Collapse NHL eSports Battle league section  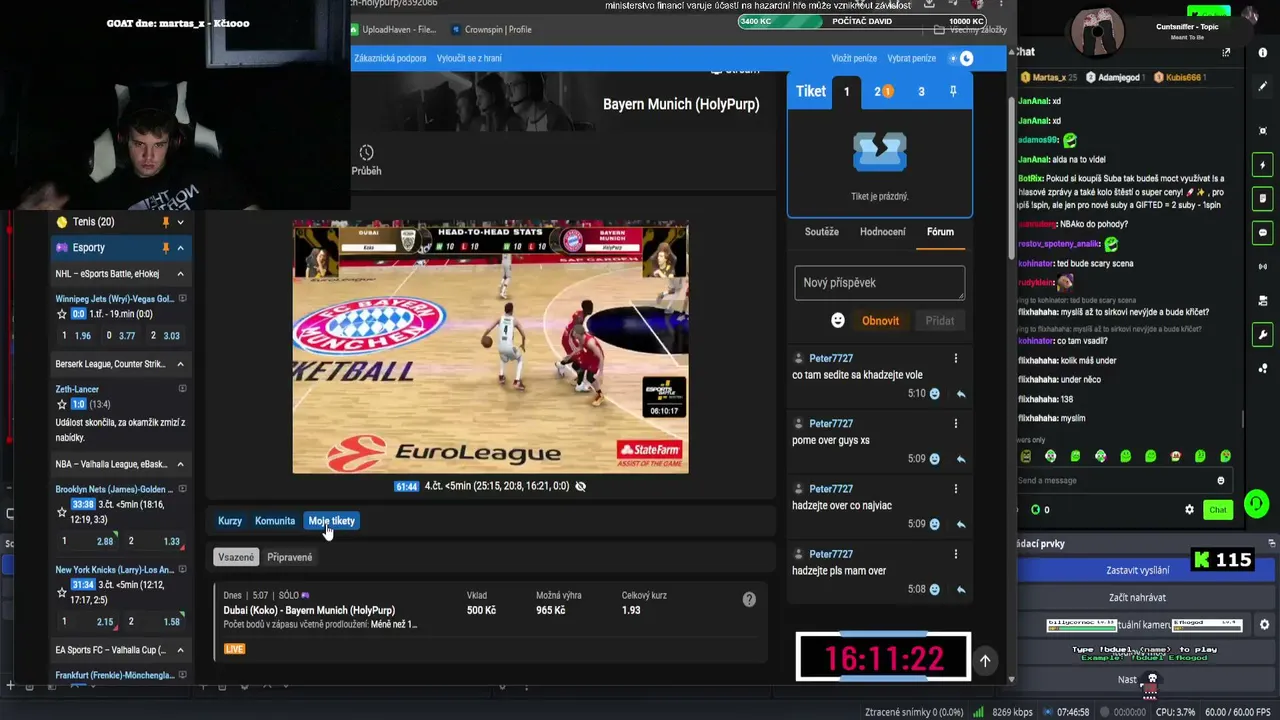[180, 274]
